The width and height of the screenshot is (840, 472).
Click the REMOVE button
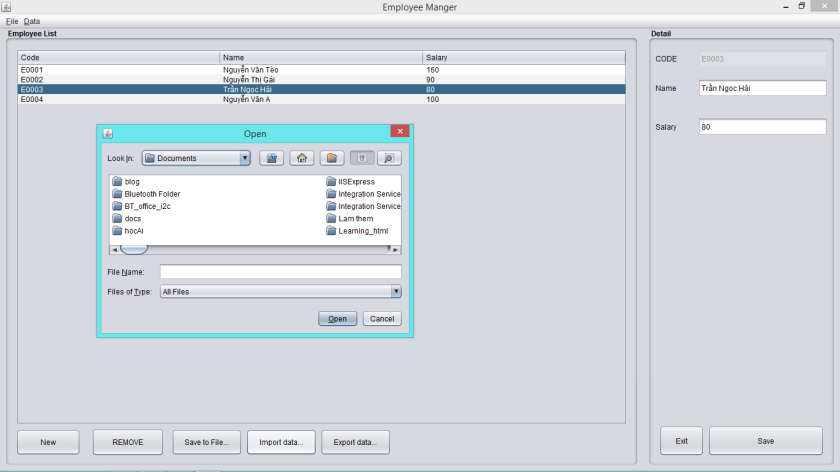[x=128, y=442]
